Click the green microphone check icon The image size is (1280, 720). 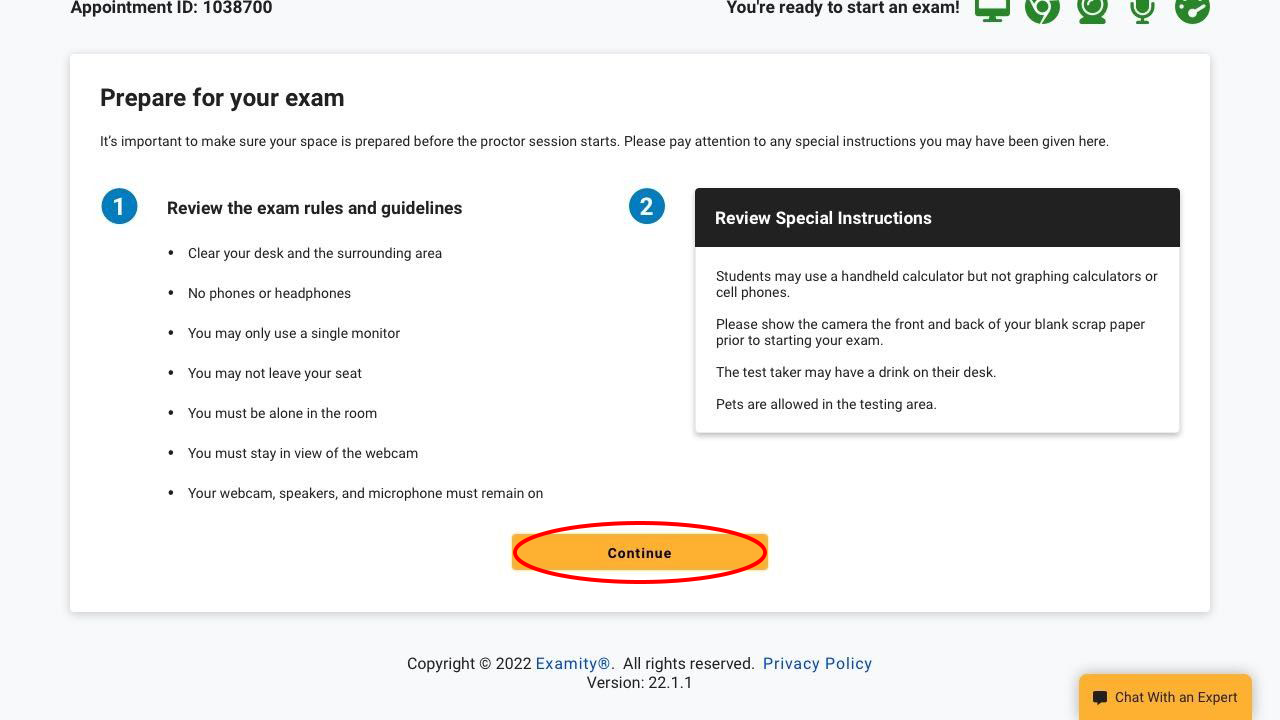(1142, 9)
